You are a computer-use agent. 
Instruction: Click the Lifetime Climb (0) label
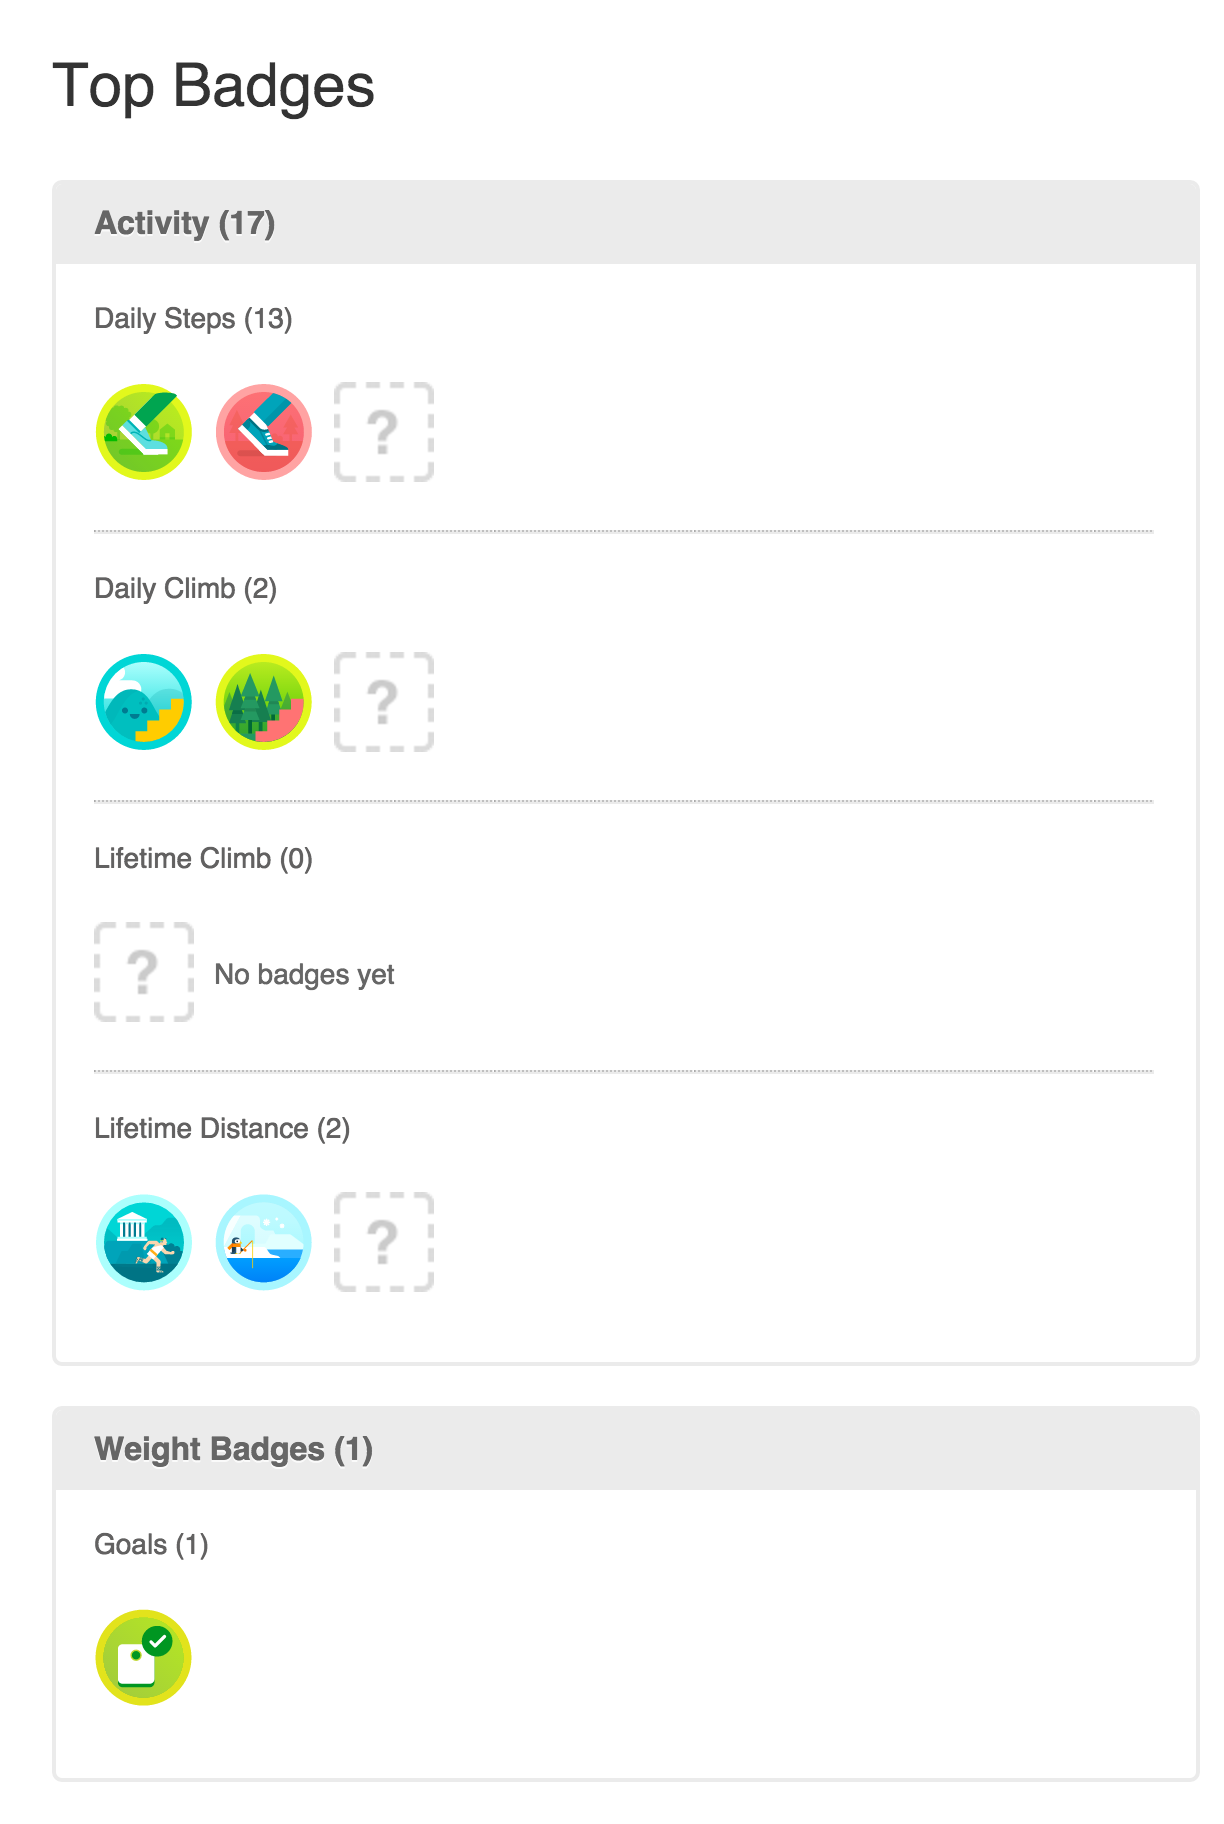tap(203, 859)
